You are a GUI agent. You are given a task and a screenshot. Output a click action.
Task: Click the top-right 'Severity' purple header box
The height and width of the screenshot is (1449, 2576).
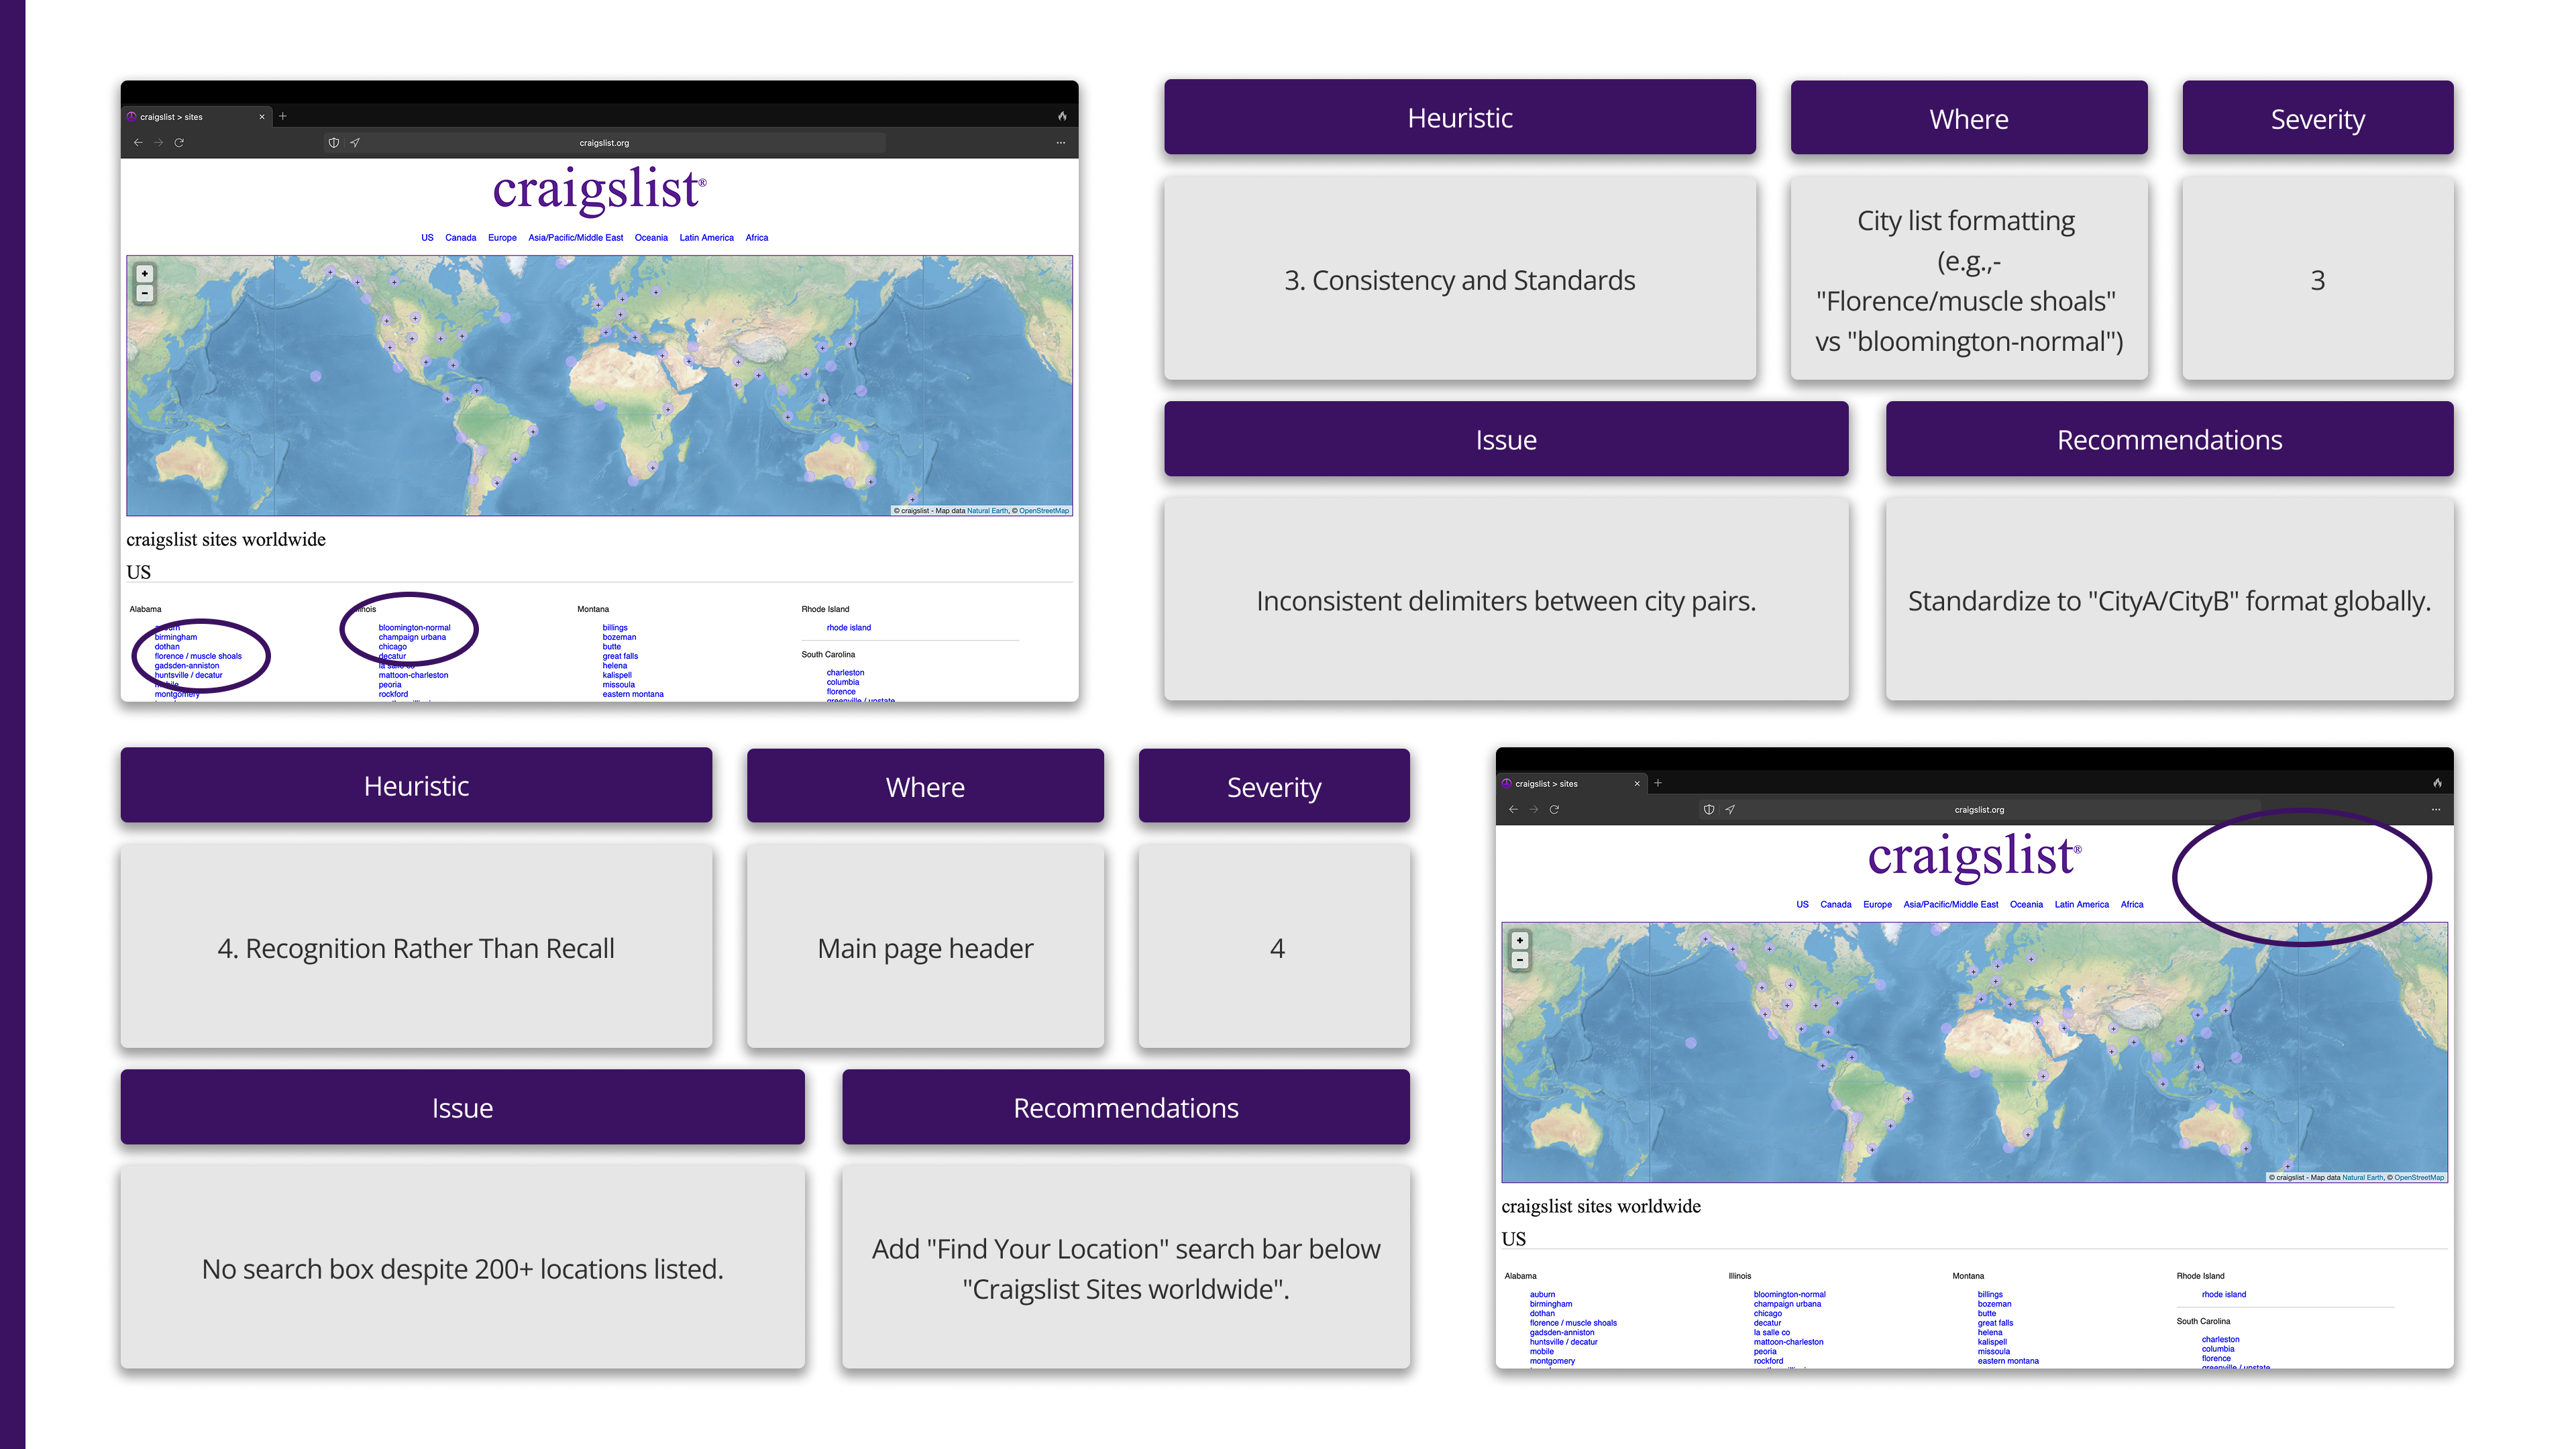(x=2317, y=119)
